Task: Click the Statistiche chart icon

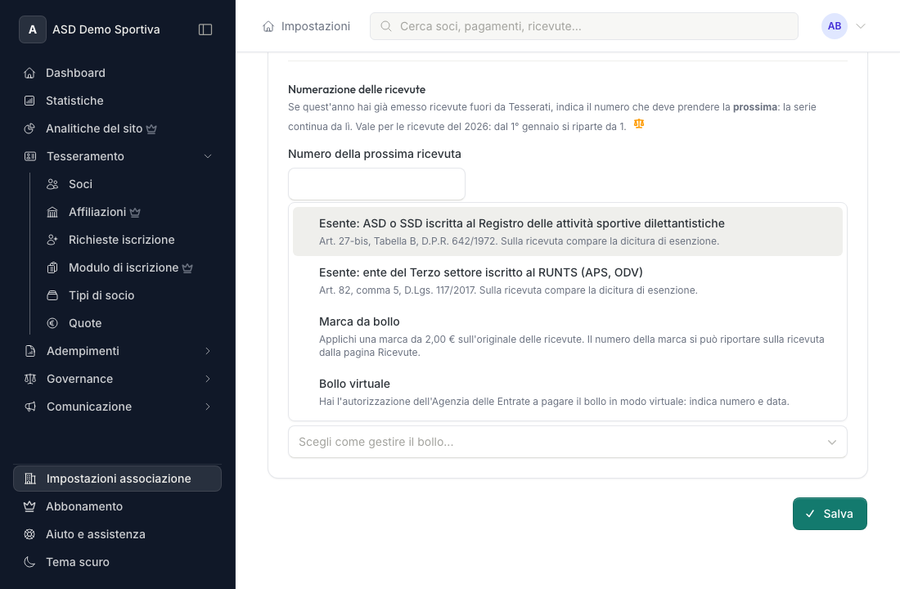Action: (x=30, y=100)
